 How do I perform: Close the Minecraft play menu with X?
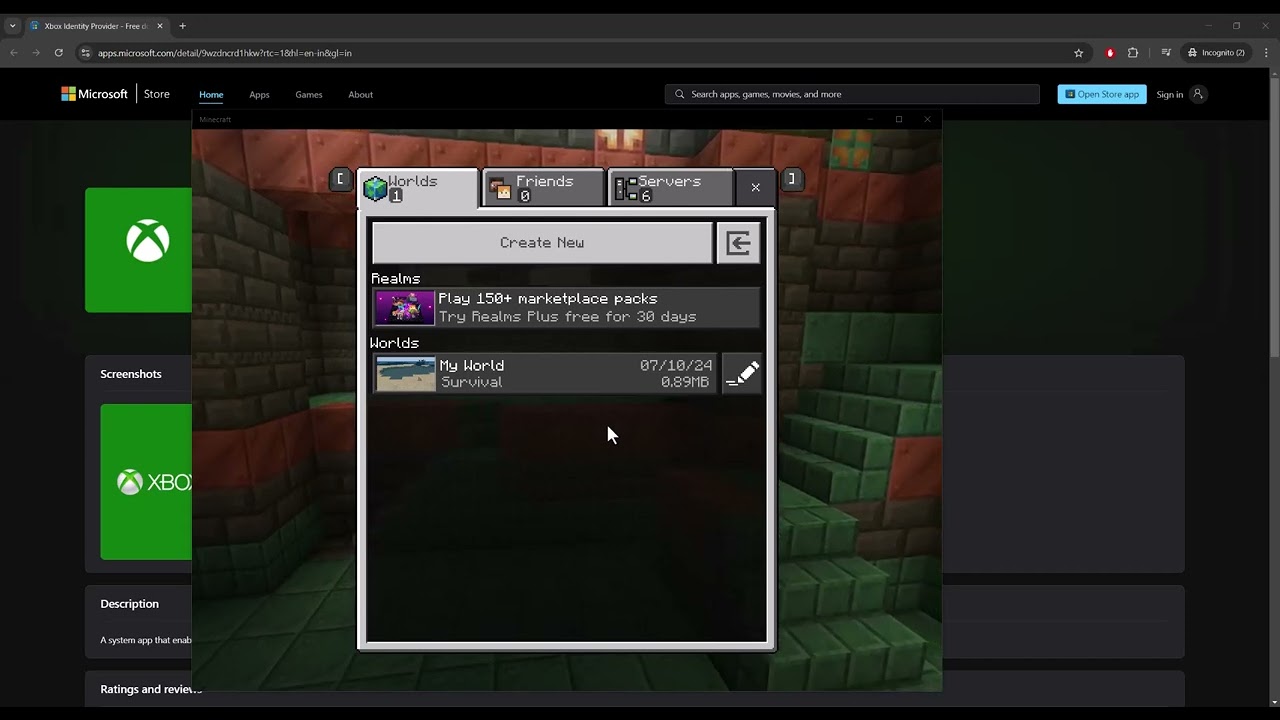pyautogui.click(x=755, y=188)
